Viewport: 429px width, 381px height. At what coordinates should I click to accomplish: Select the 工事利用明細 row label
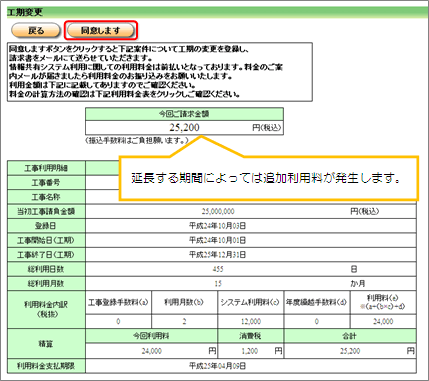46,168
